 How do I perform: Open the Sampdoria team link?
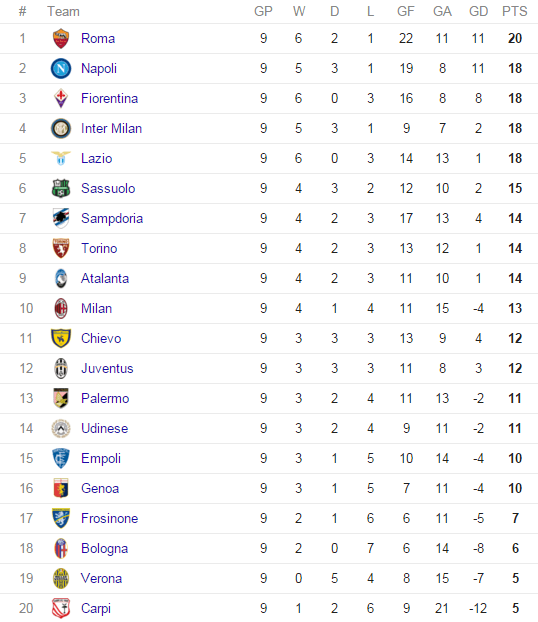pyautogui.click(x=112, y=219)
